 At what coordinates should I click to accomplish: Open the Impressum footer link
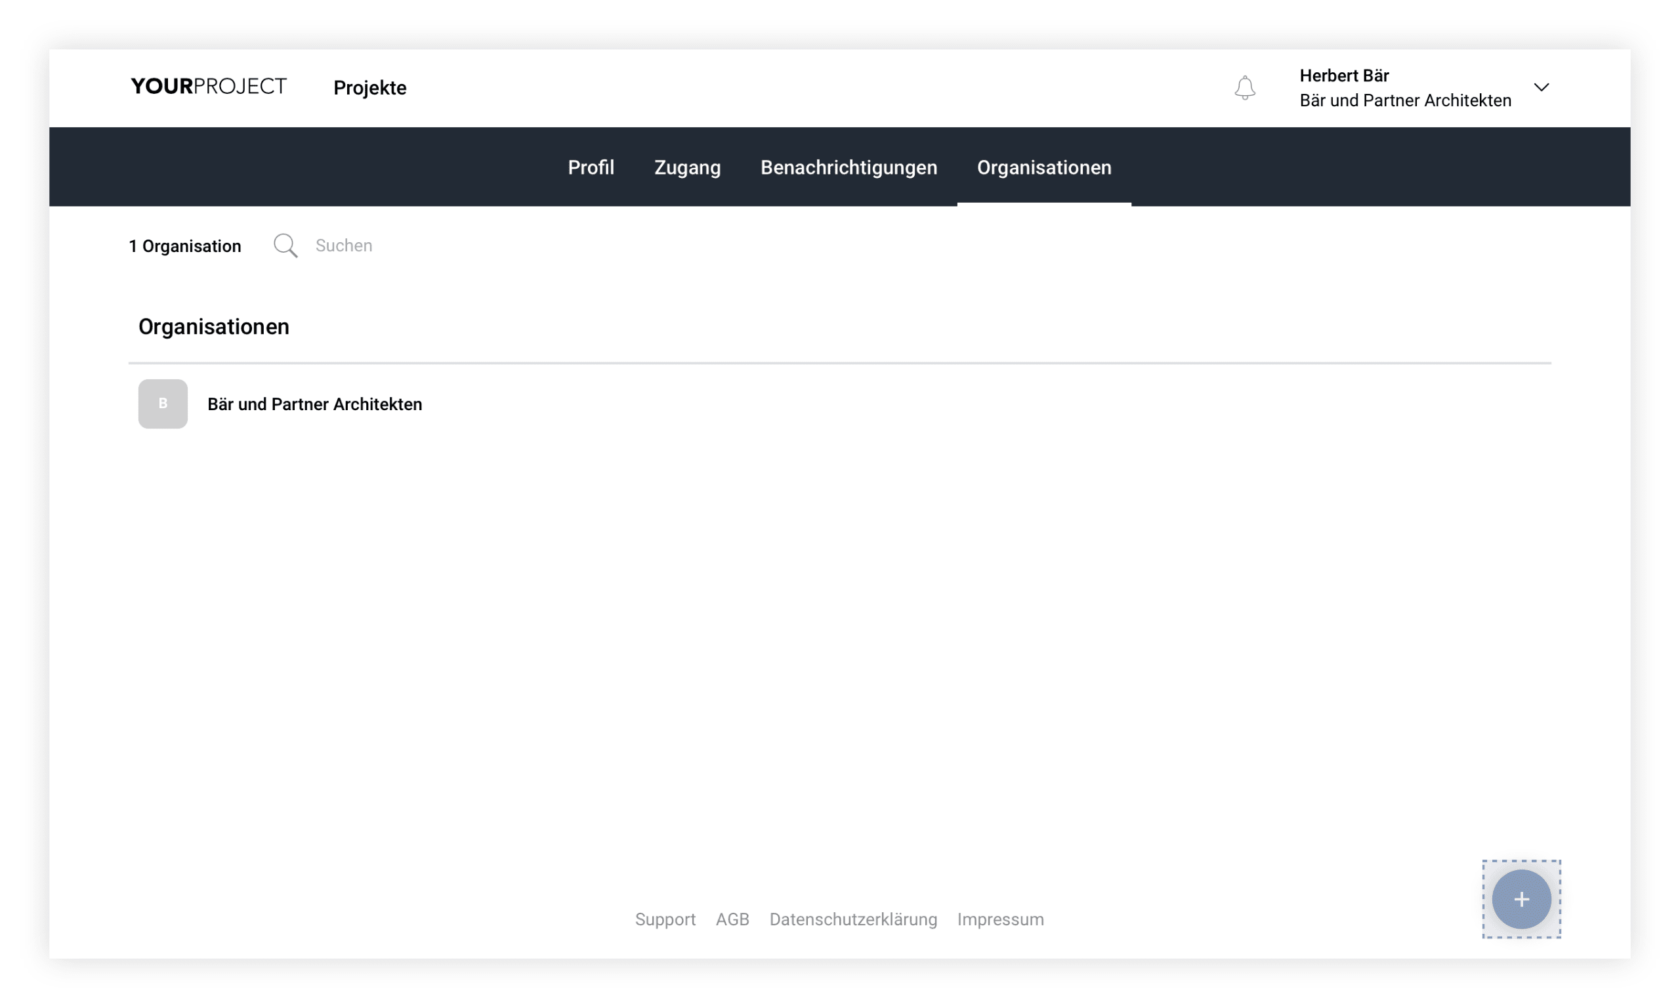coord(1000,919)
